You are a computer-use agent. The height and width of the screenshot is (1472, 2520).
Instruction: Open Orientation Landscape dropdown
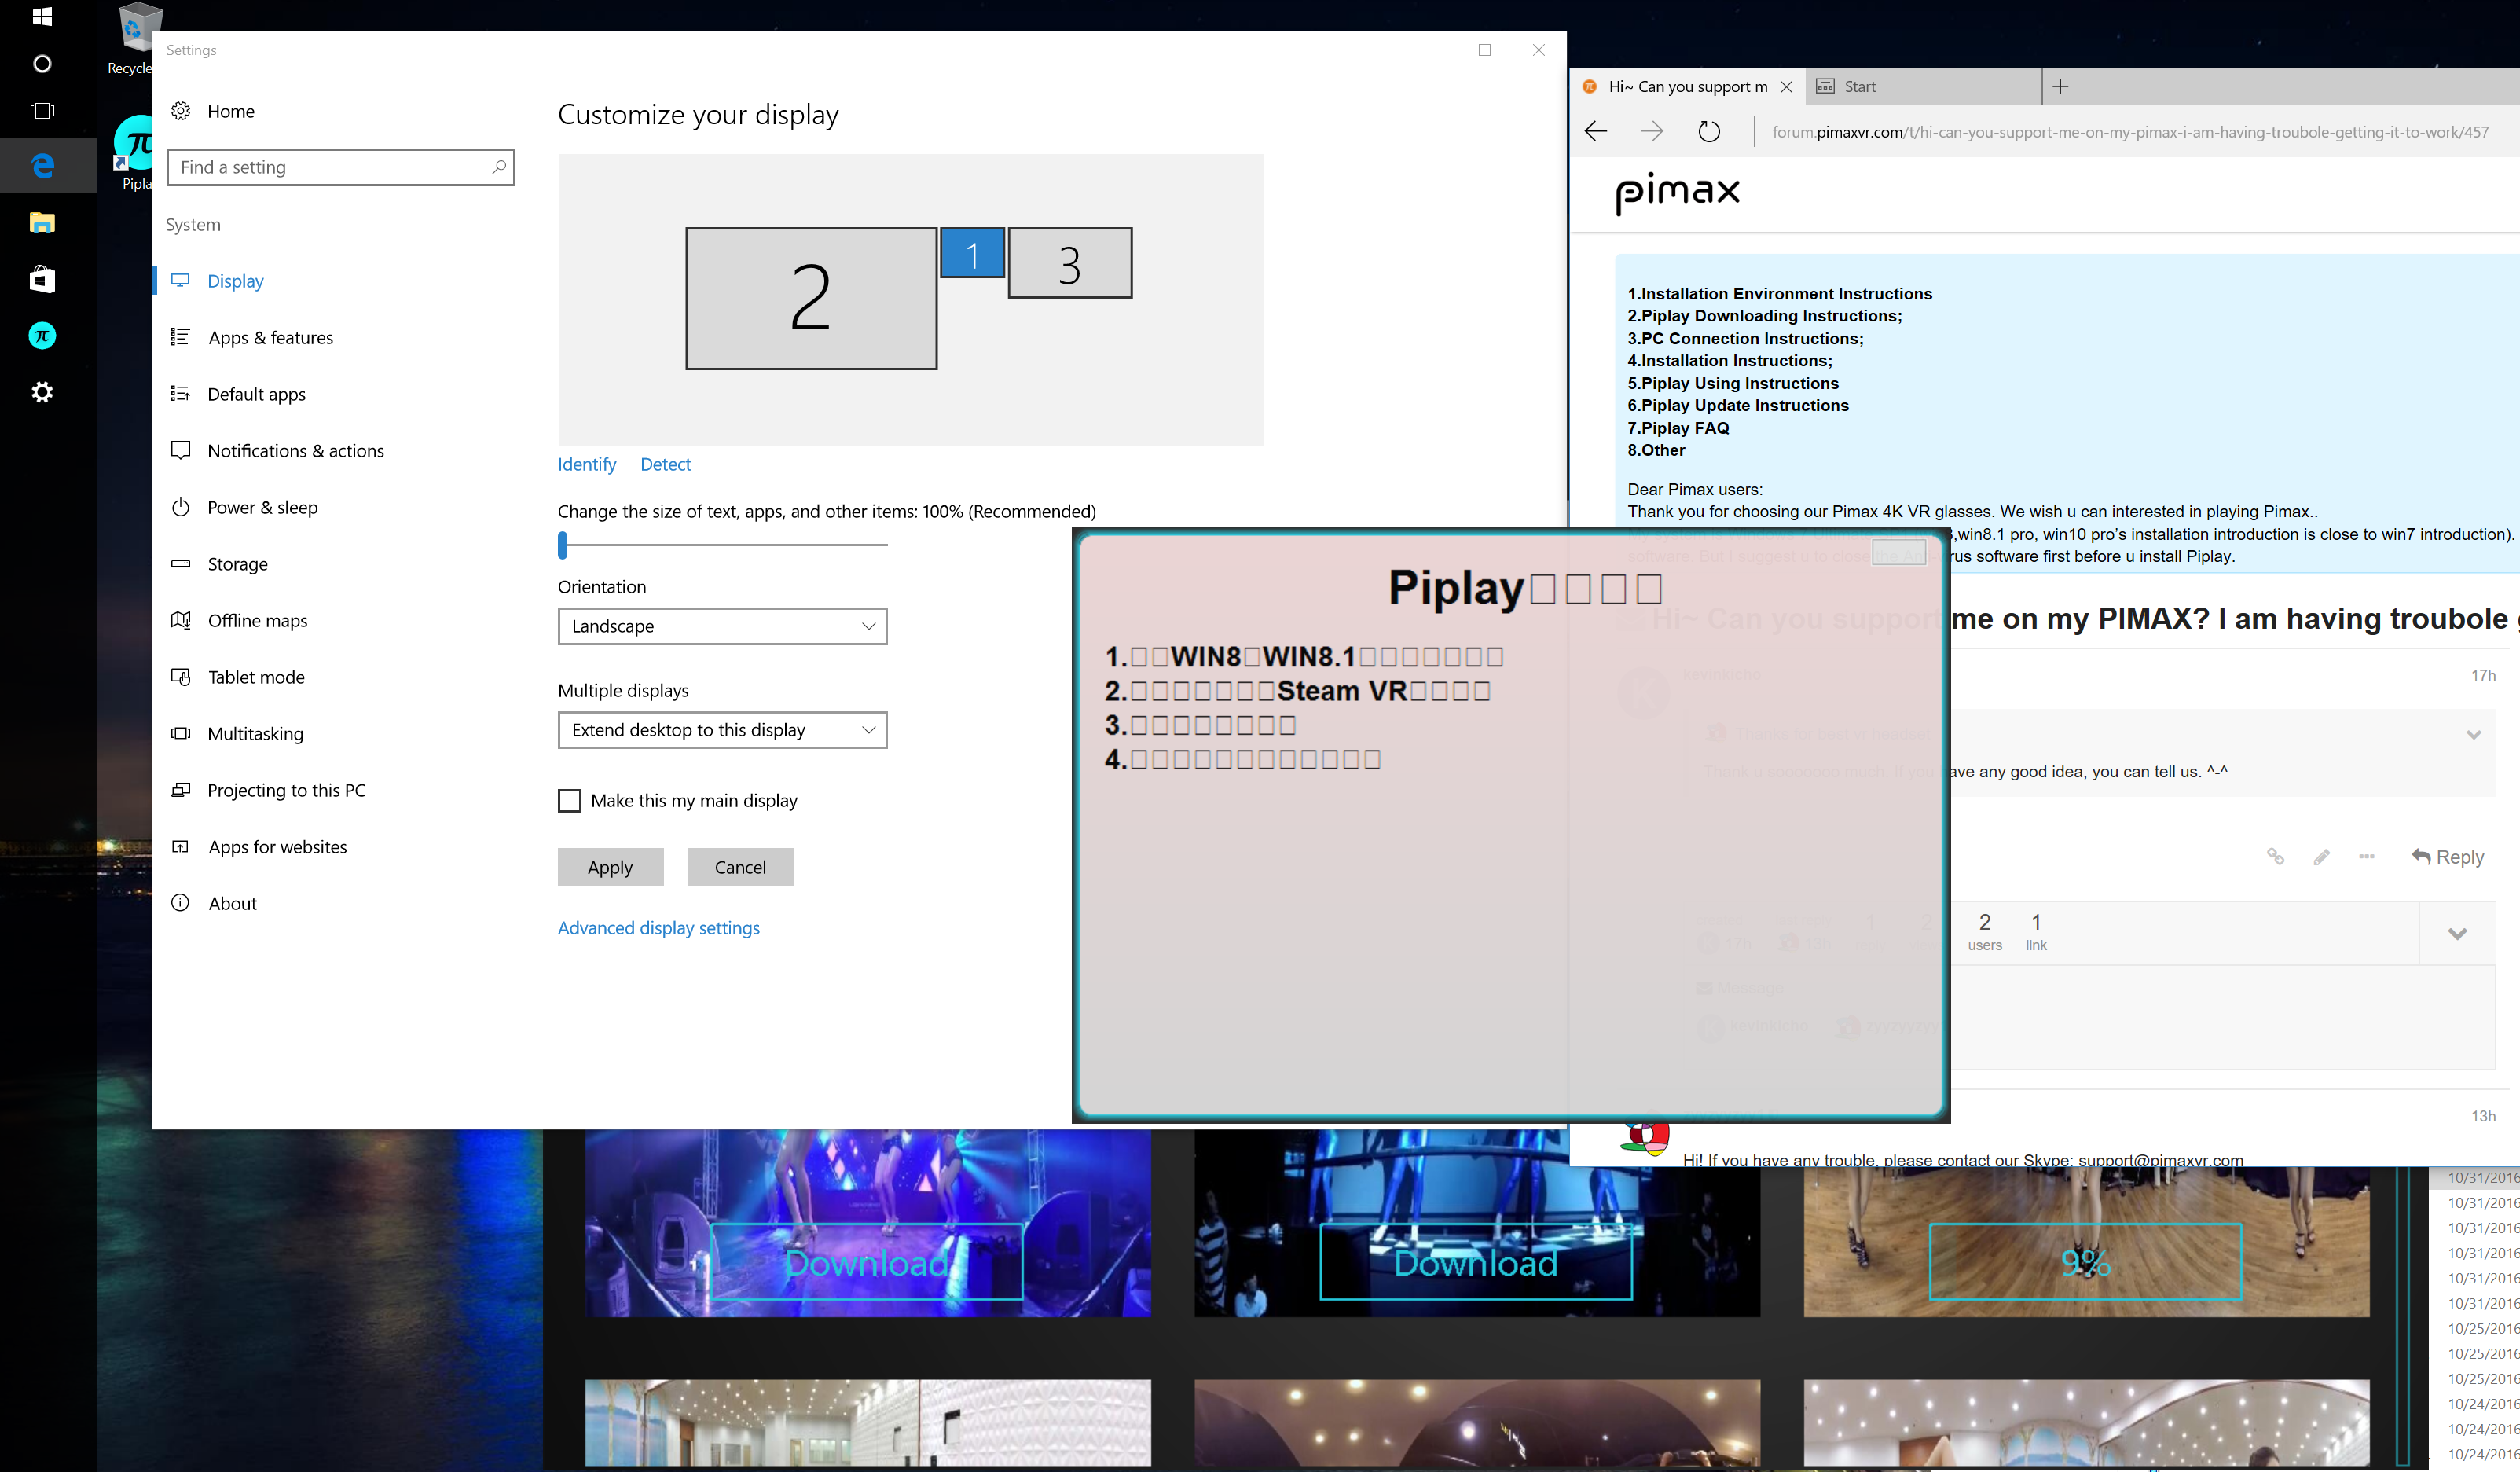pyautogui.click(x=722, y=626)
